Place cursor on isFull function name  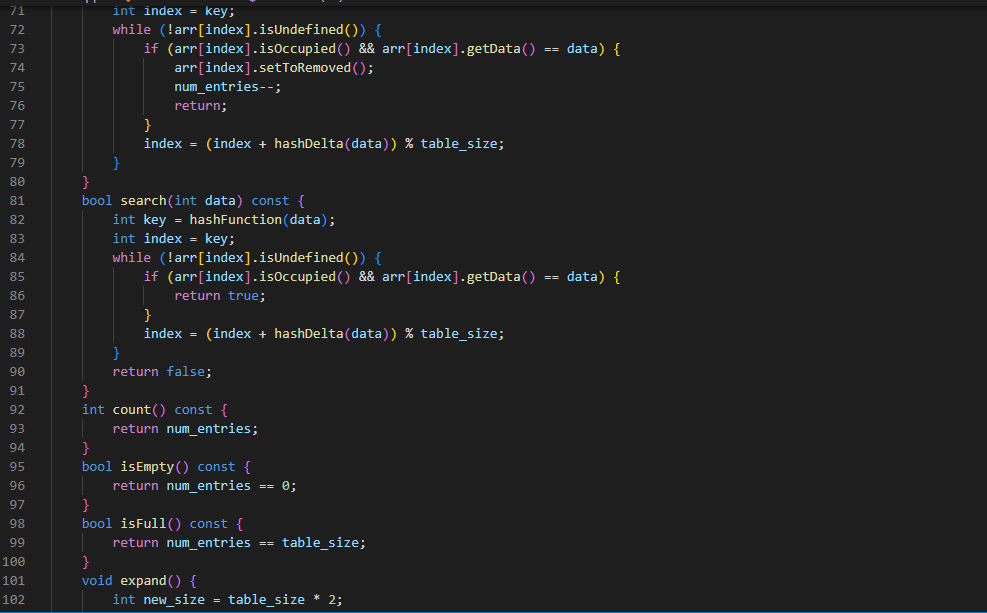(144, 524)
